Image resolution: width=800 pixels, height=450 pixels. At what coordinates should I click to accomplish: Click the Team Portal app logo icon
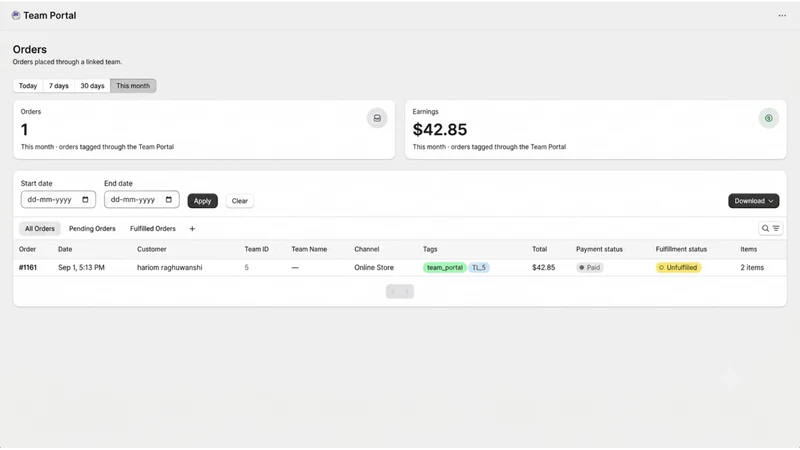pyautogui.click(x=16, y=15)
